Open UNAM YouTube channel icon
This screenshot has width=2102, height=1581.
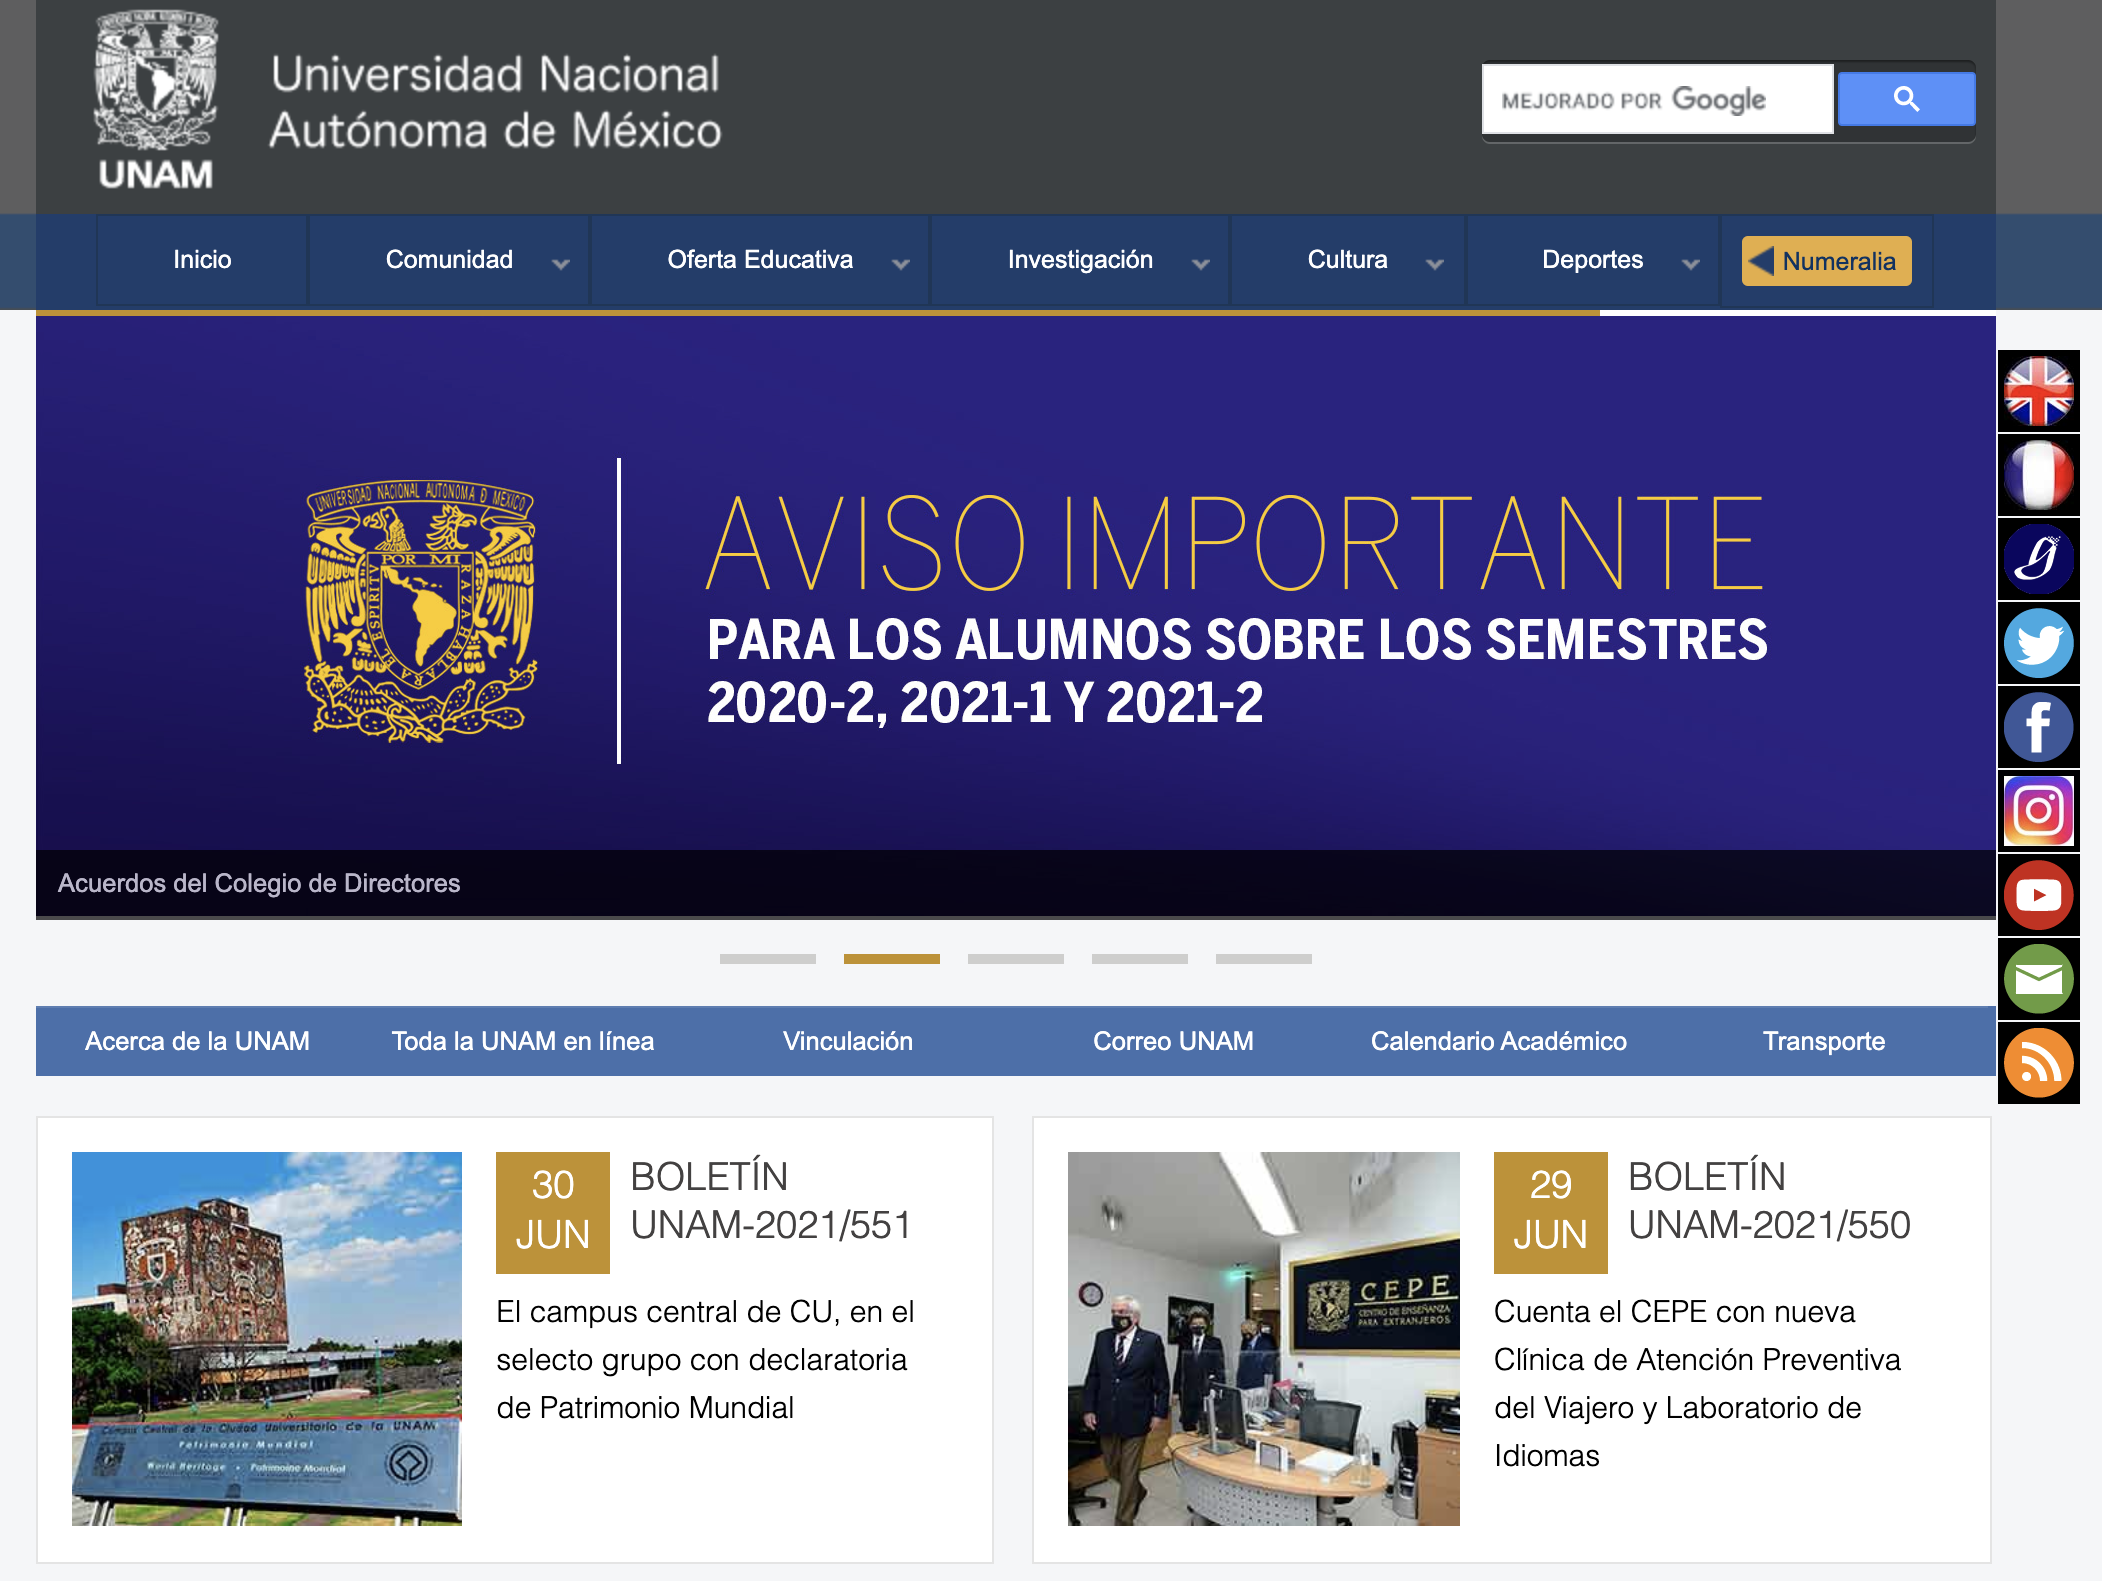(2038, 895)
